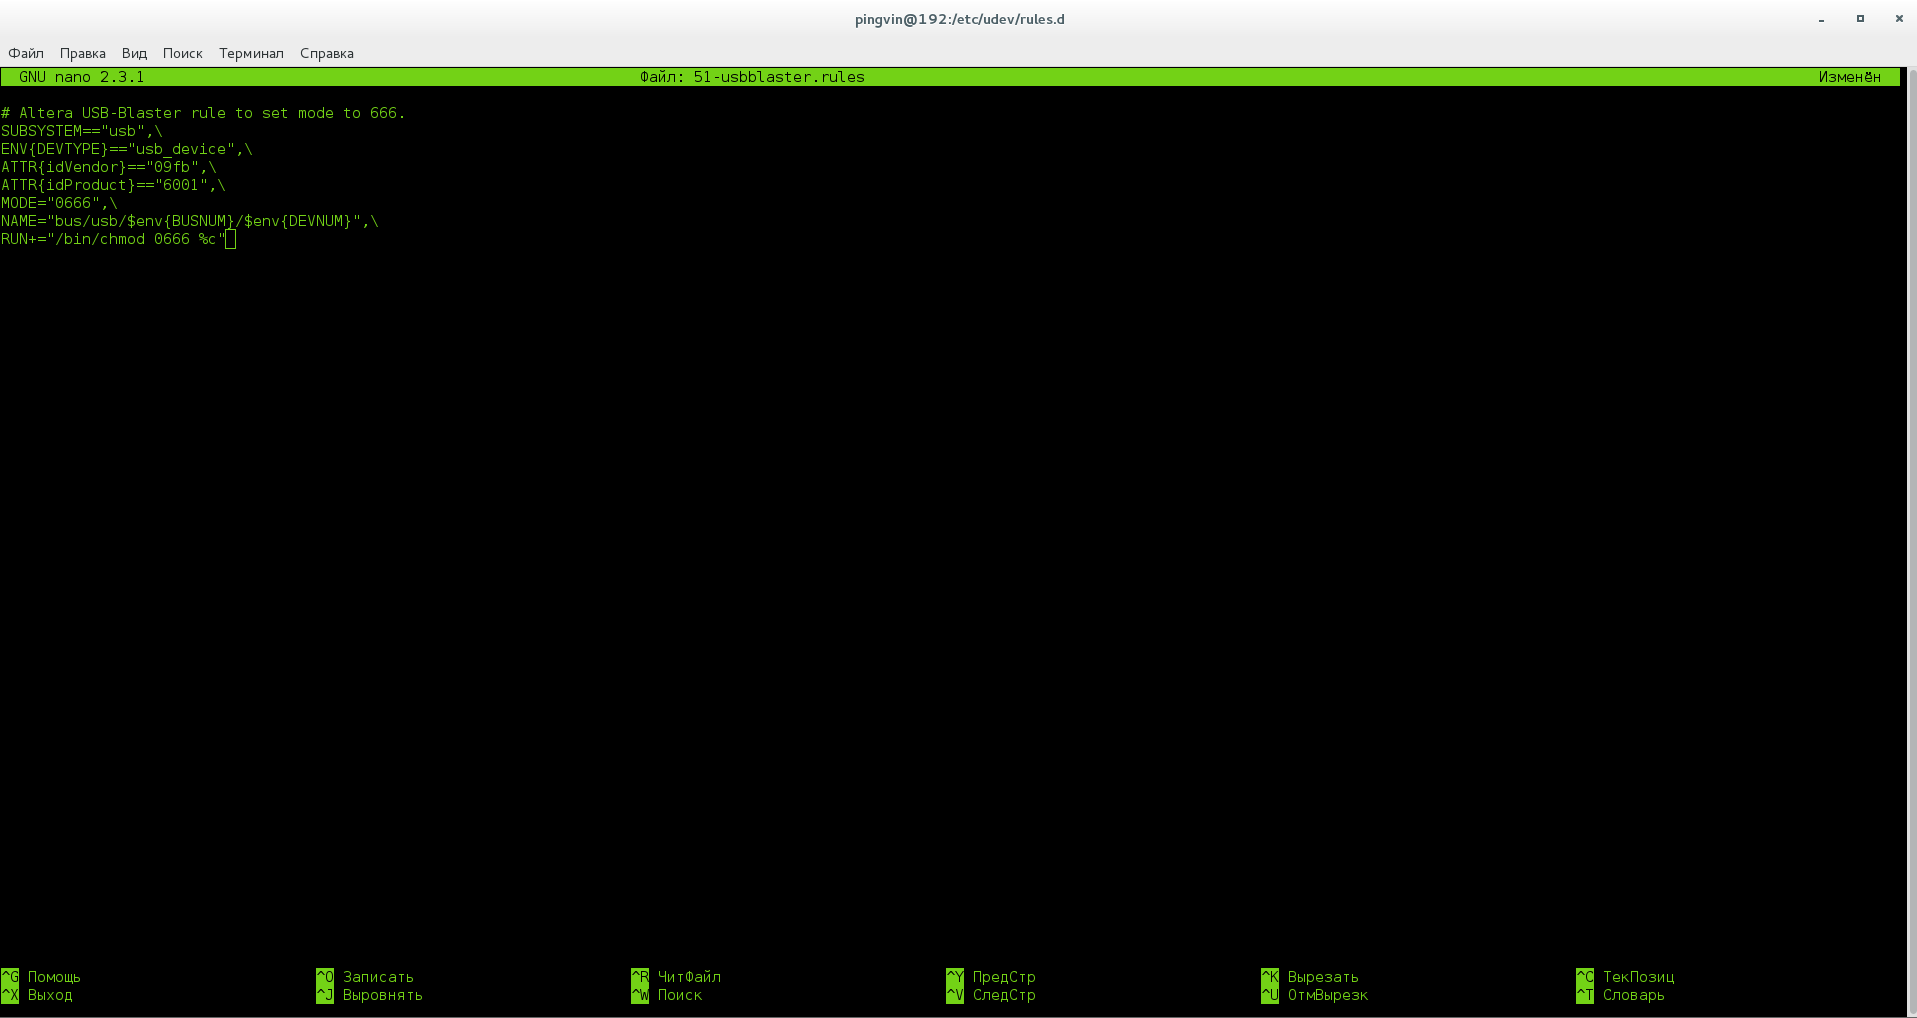Click the Словарь shortcut label
Screen dimensions: 1917x1018
coord(1634,995)
